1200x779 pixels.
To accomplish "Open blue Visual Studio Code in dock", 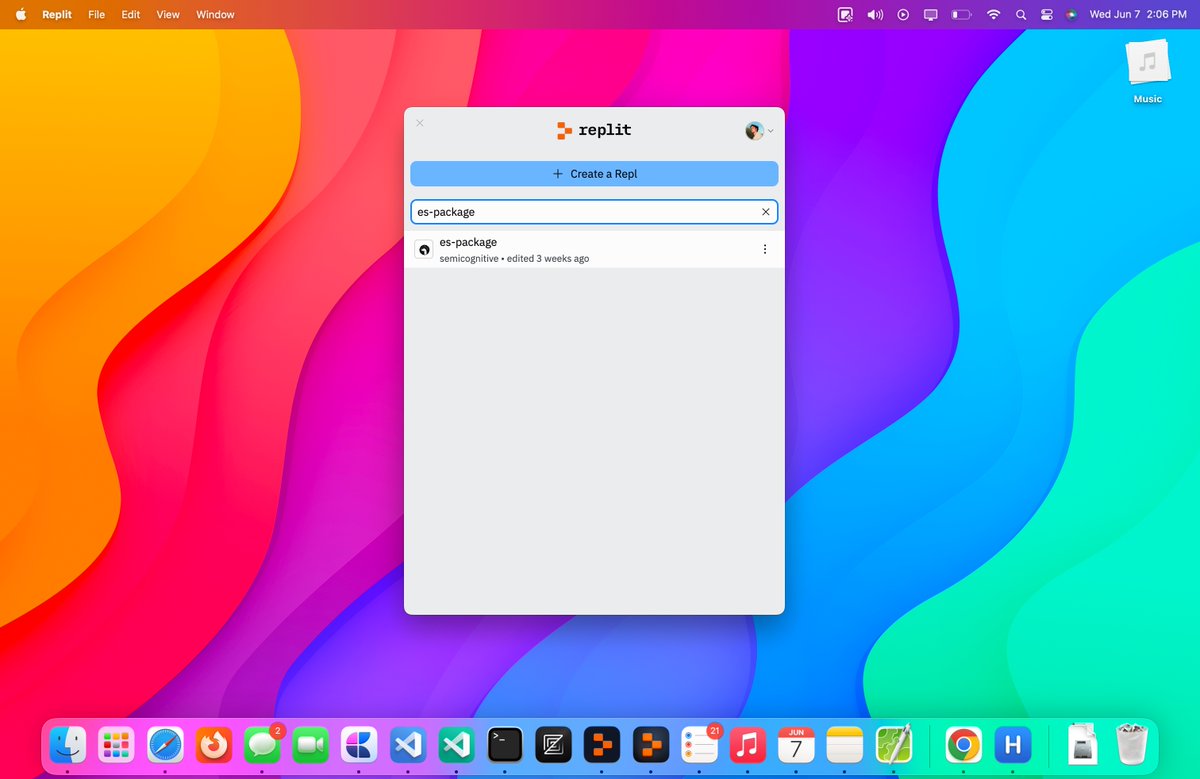I will (408, 745).
